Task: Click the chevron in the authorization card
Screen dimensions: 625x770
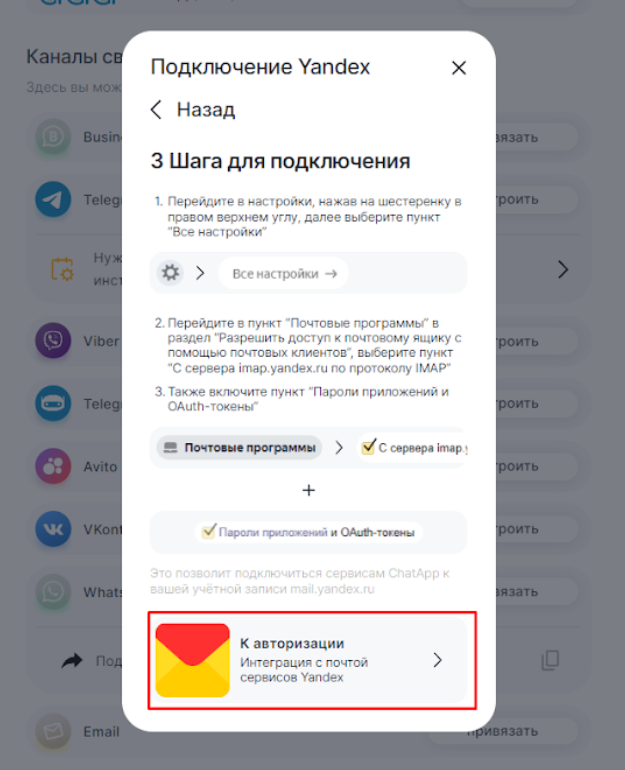Action: click(437, 660)
